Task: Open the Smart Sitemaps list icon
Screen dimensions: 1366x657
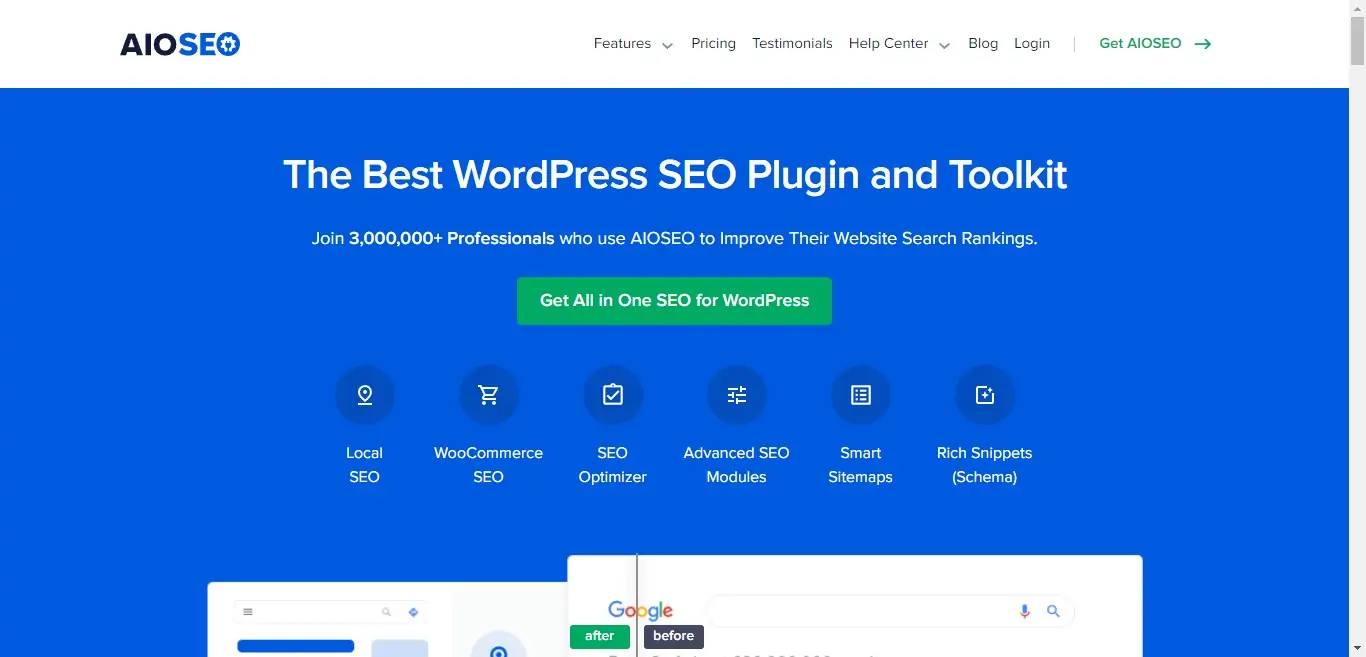Action: tap(861, 395)
